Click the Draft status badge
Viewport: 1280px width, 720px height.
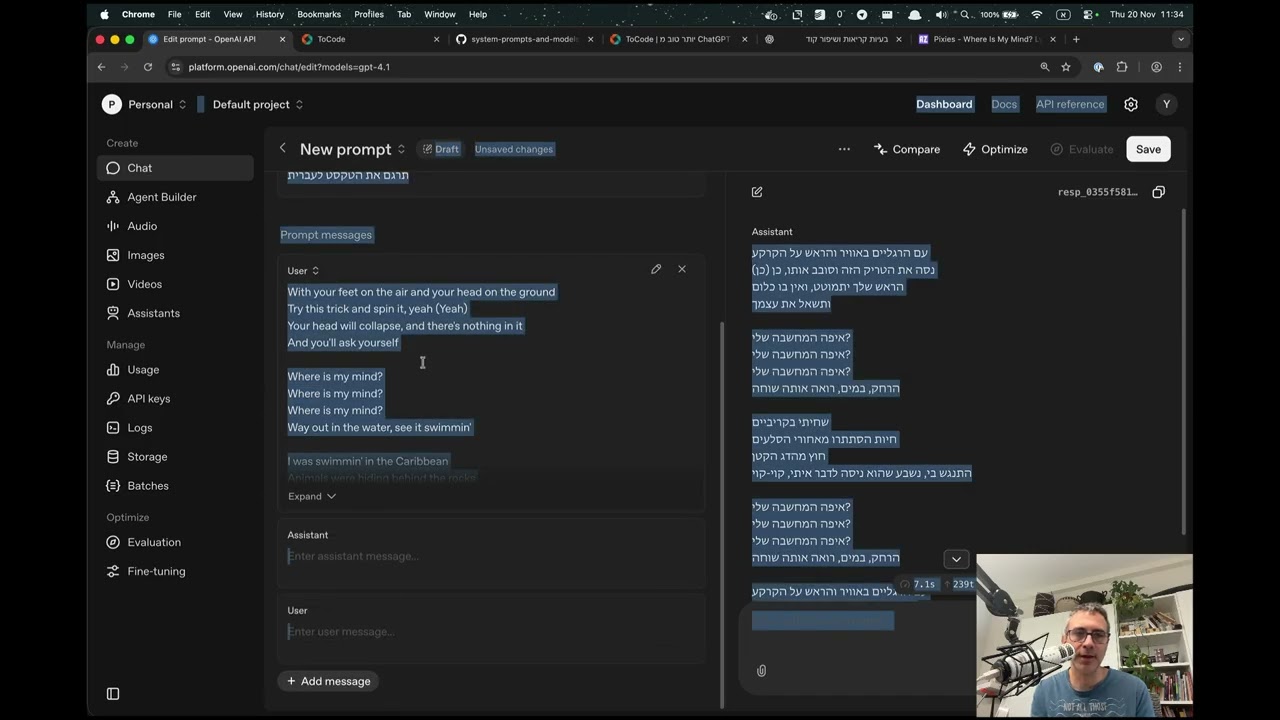coord(441,149)
